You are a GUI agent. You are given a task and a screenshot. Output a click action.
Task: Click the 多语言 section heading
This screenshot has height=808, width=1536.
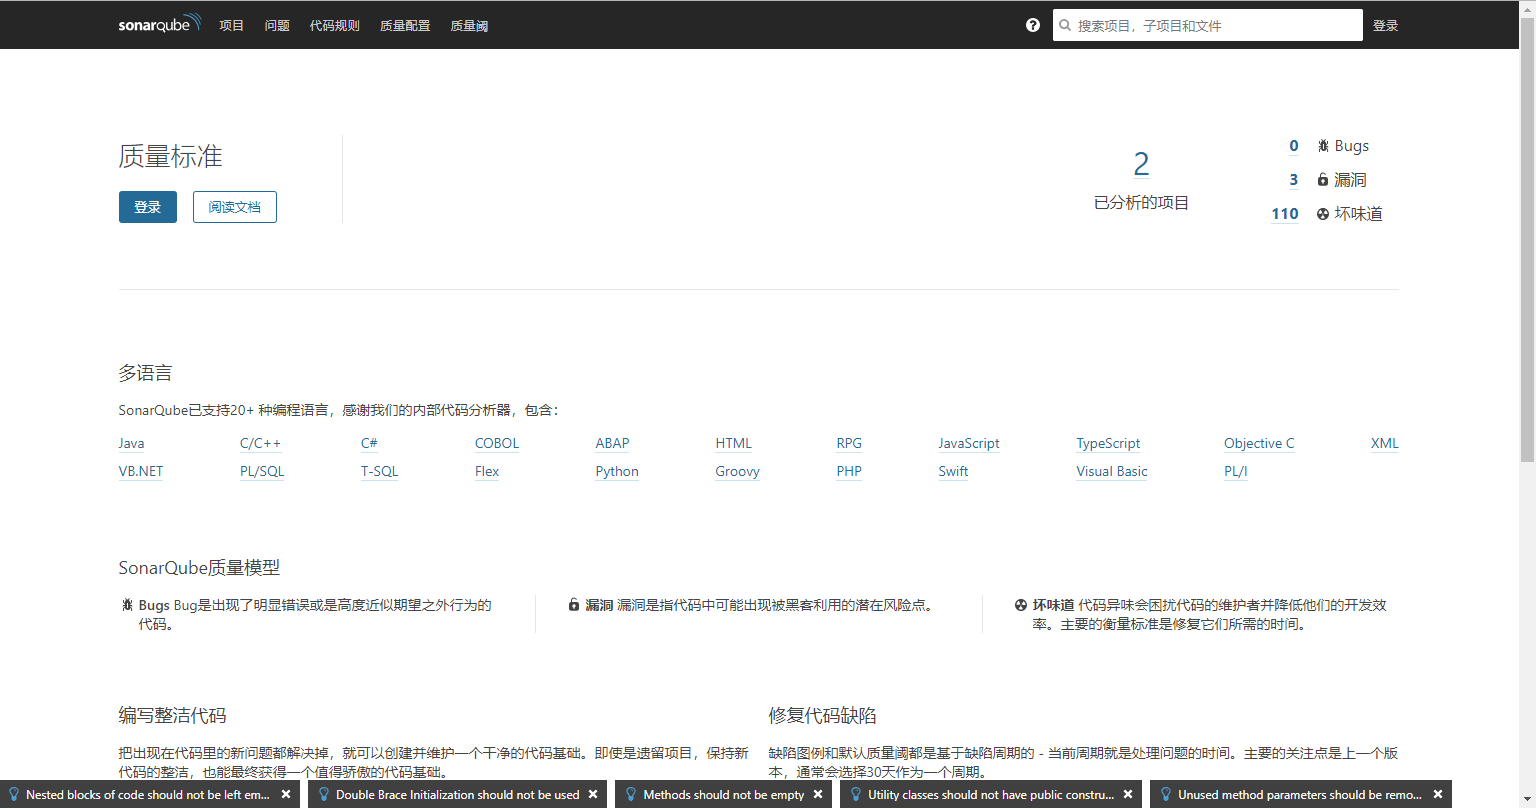(x=145, y=373)
